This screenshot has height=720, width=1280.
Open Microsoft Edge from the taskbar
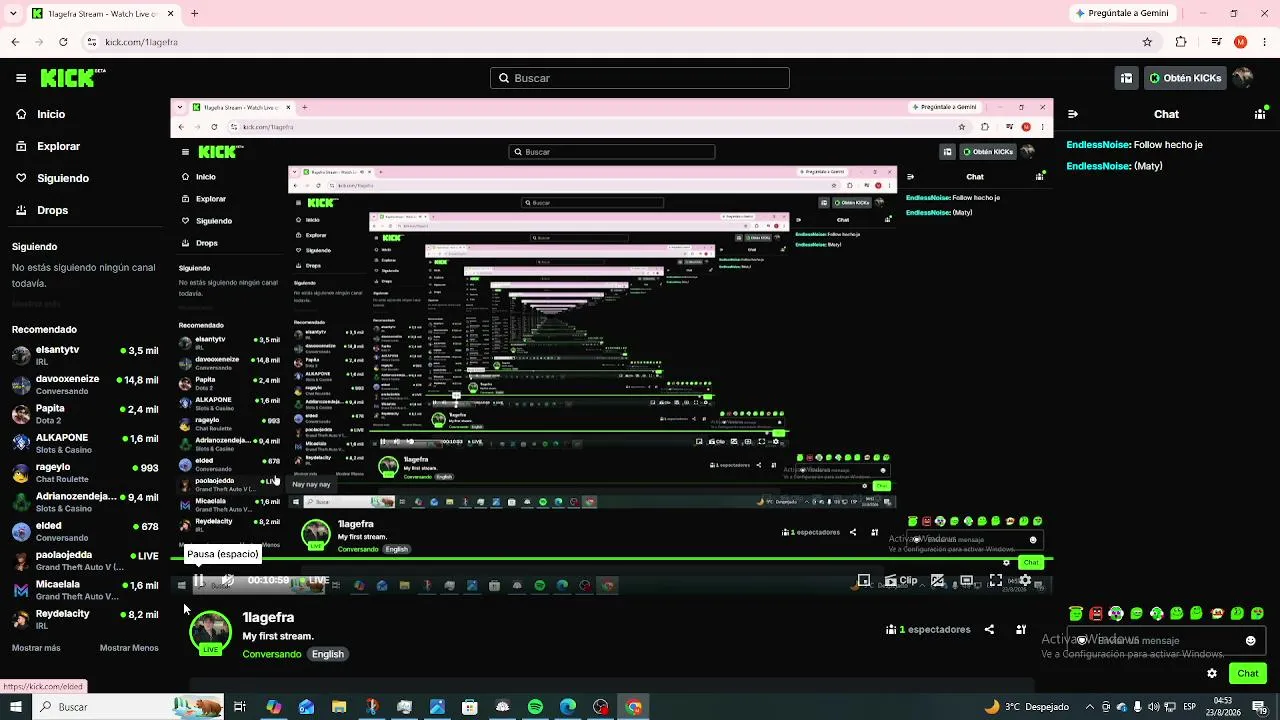click(567, 707)
